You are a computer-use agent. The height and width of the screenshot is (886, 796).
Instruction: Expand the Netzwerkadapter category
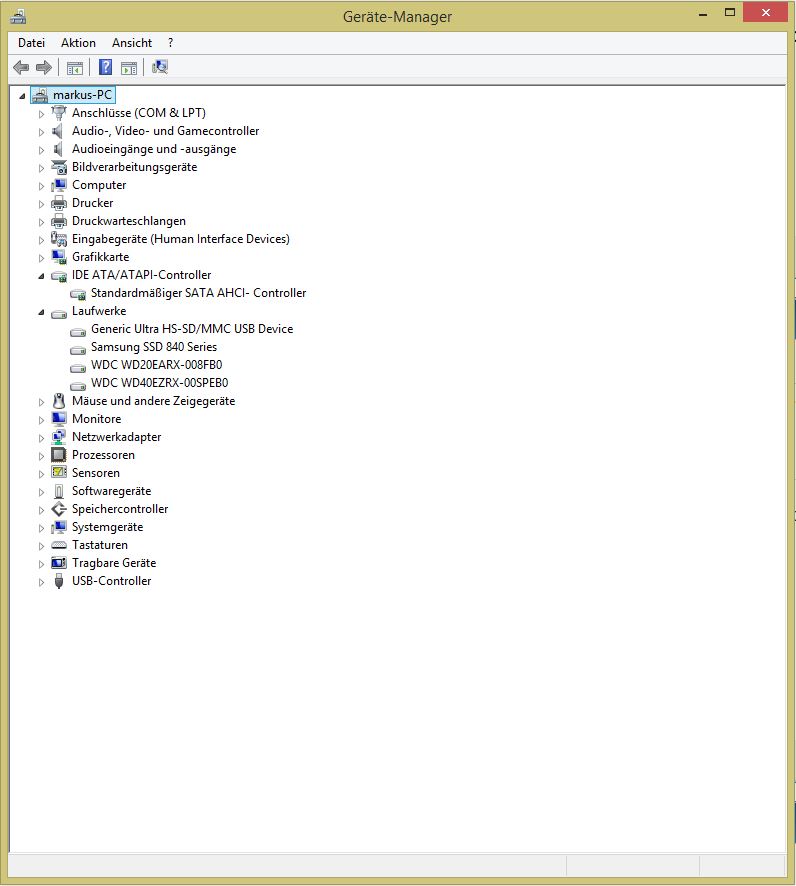pyautogui.click(x=41, y=438)
